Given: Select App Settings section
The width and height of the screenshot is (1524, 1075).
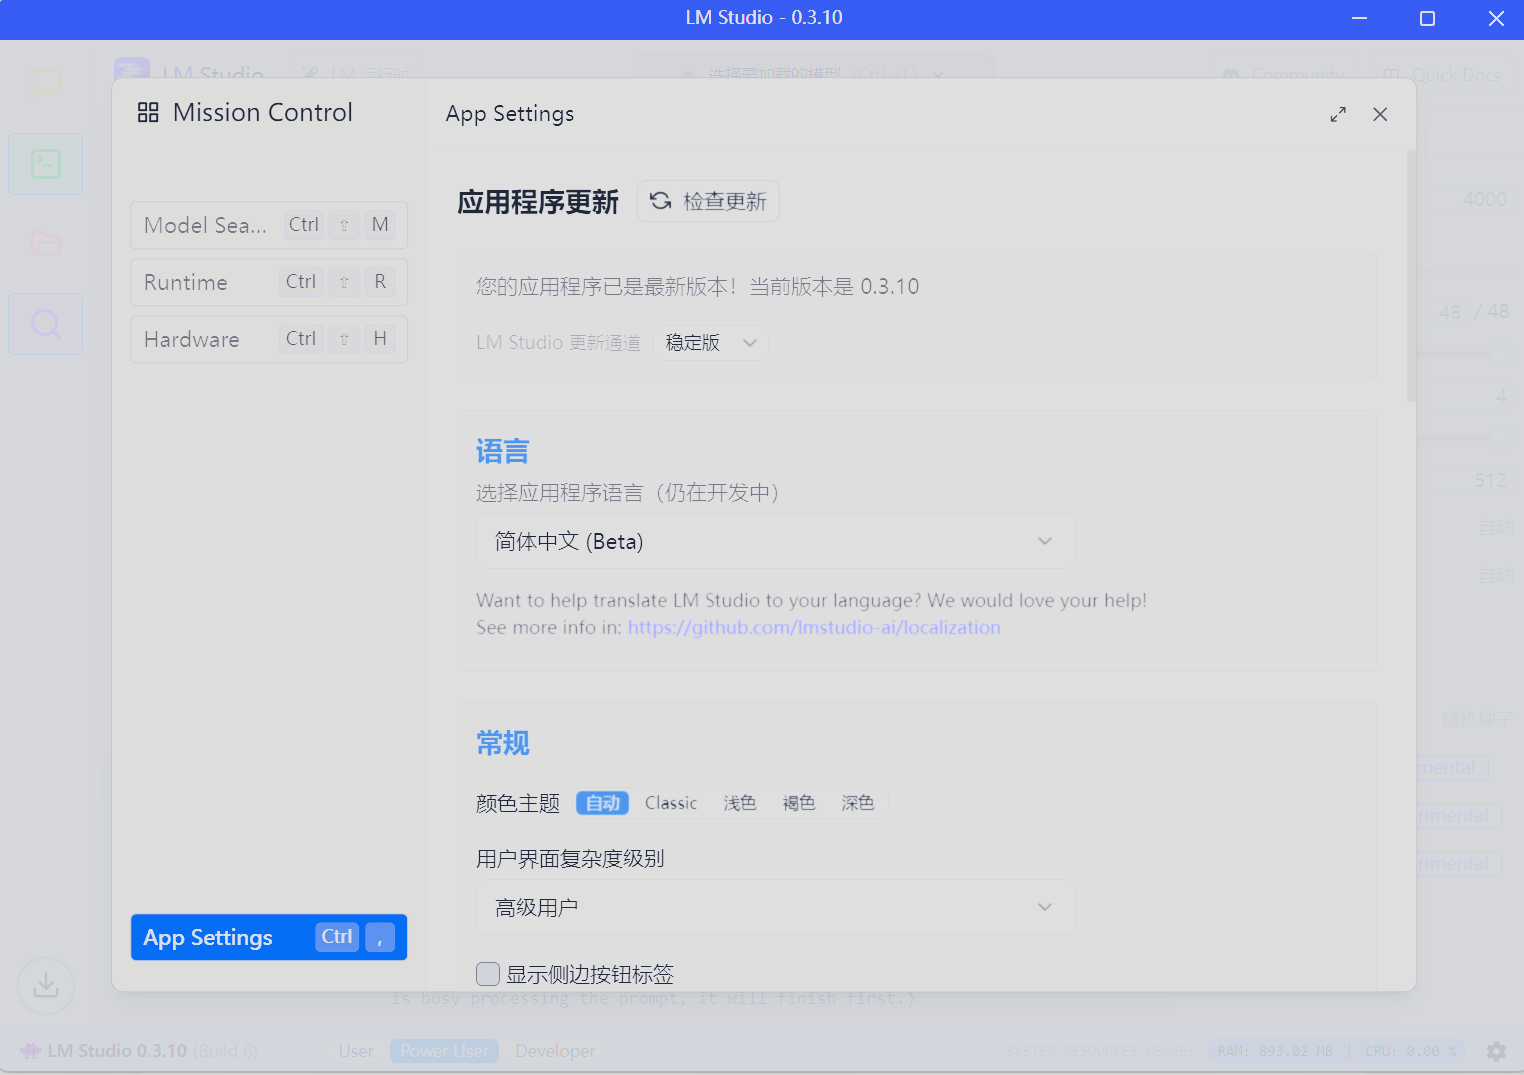Looking at the screenshot, I should tap(269, 937).
